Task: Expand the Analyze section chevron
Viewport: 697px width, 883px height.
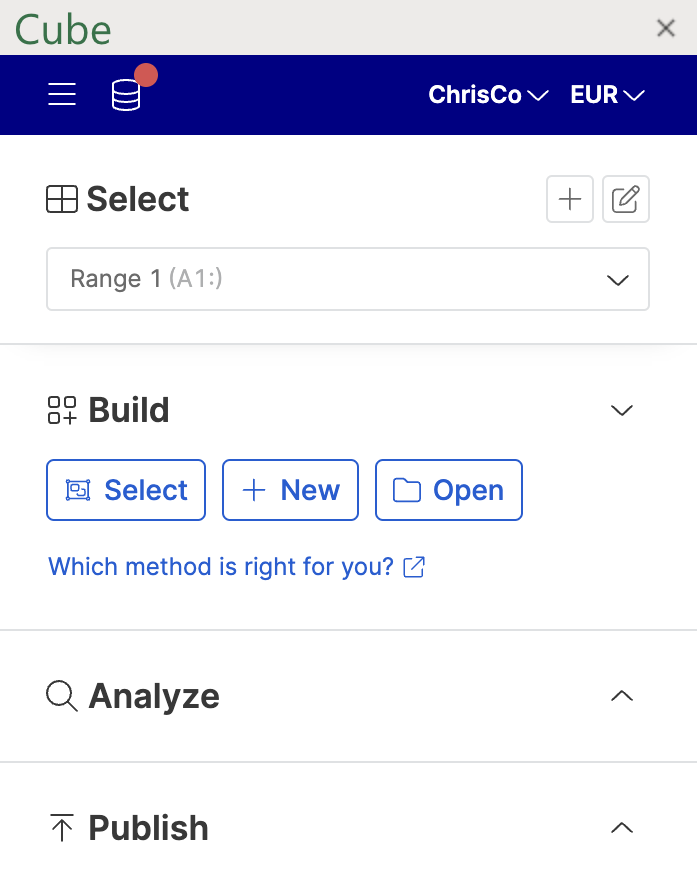Action: pyautogui.click(x=622, y=696)
